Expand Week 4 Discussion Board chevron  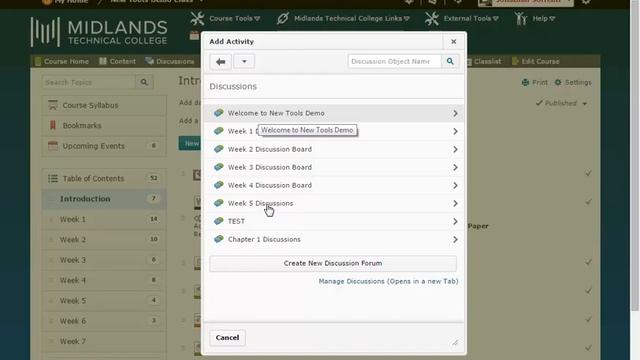pos(455,185)
